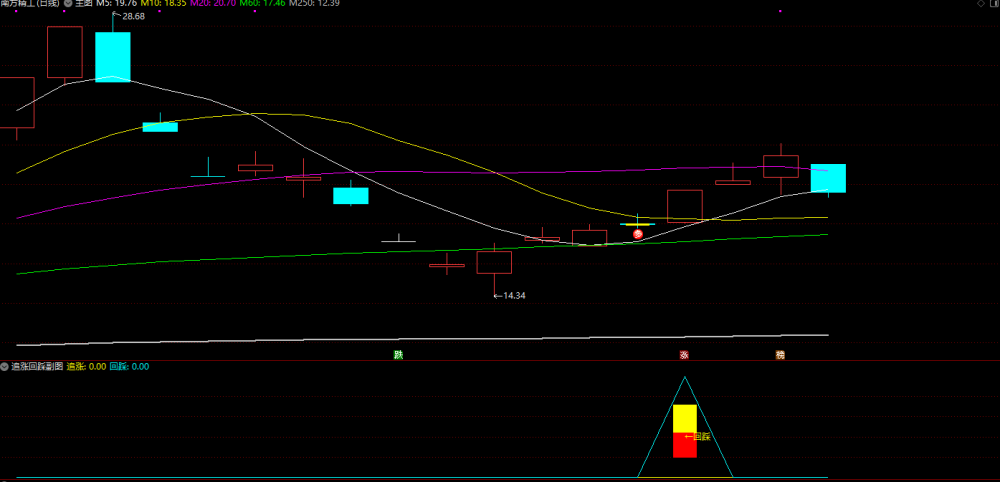The image size is (1000, 482).
Task: Click the red 涨 marker on the time axis
Action: pos(684,354)
